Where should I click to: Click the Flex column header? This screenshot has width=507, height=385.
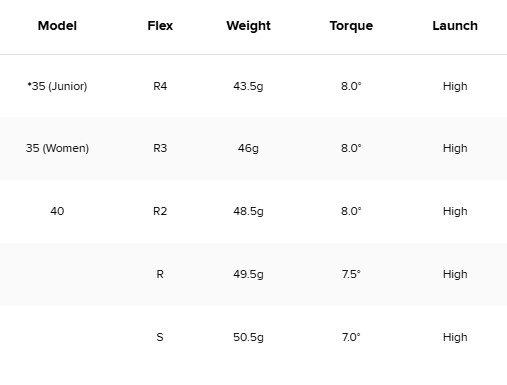tap(160, 26)
